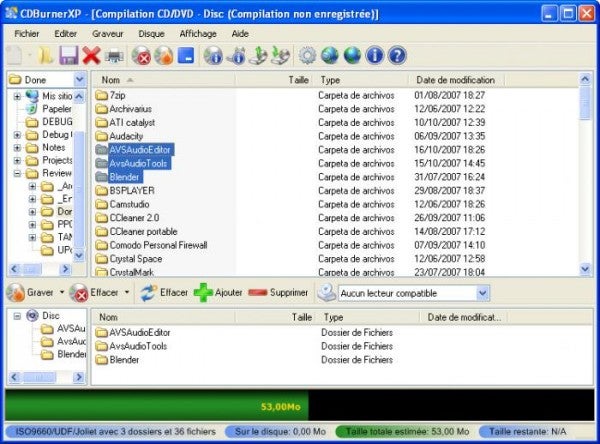Screen dimensions: 600x444
Task: Click the Taille totale estimée status entry
Action: pyautogui.click(x=406, y=432)
